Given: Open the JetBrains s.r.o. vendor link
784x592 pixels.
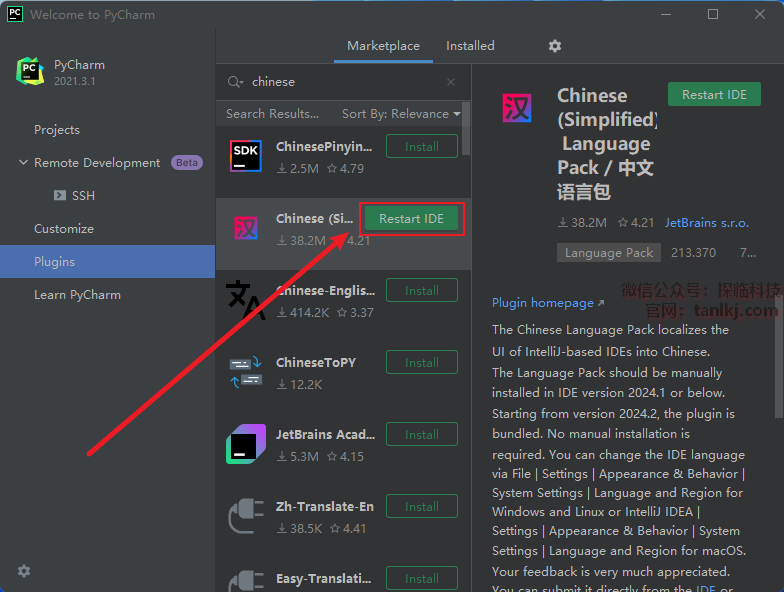Looking at the screenshot, I should (706, 223).
